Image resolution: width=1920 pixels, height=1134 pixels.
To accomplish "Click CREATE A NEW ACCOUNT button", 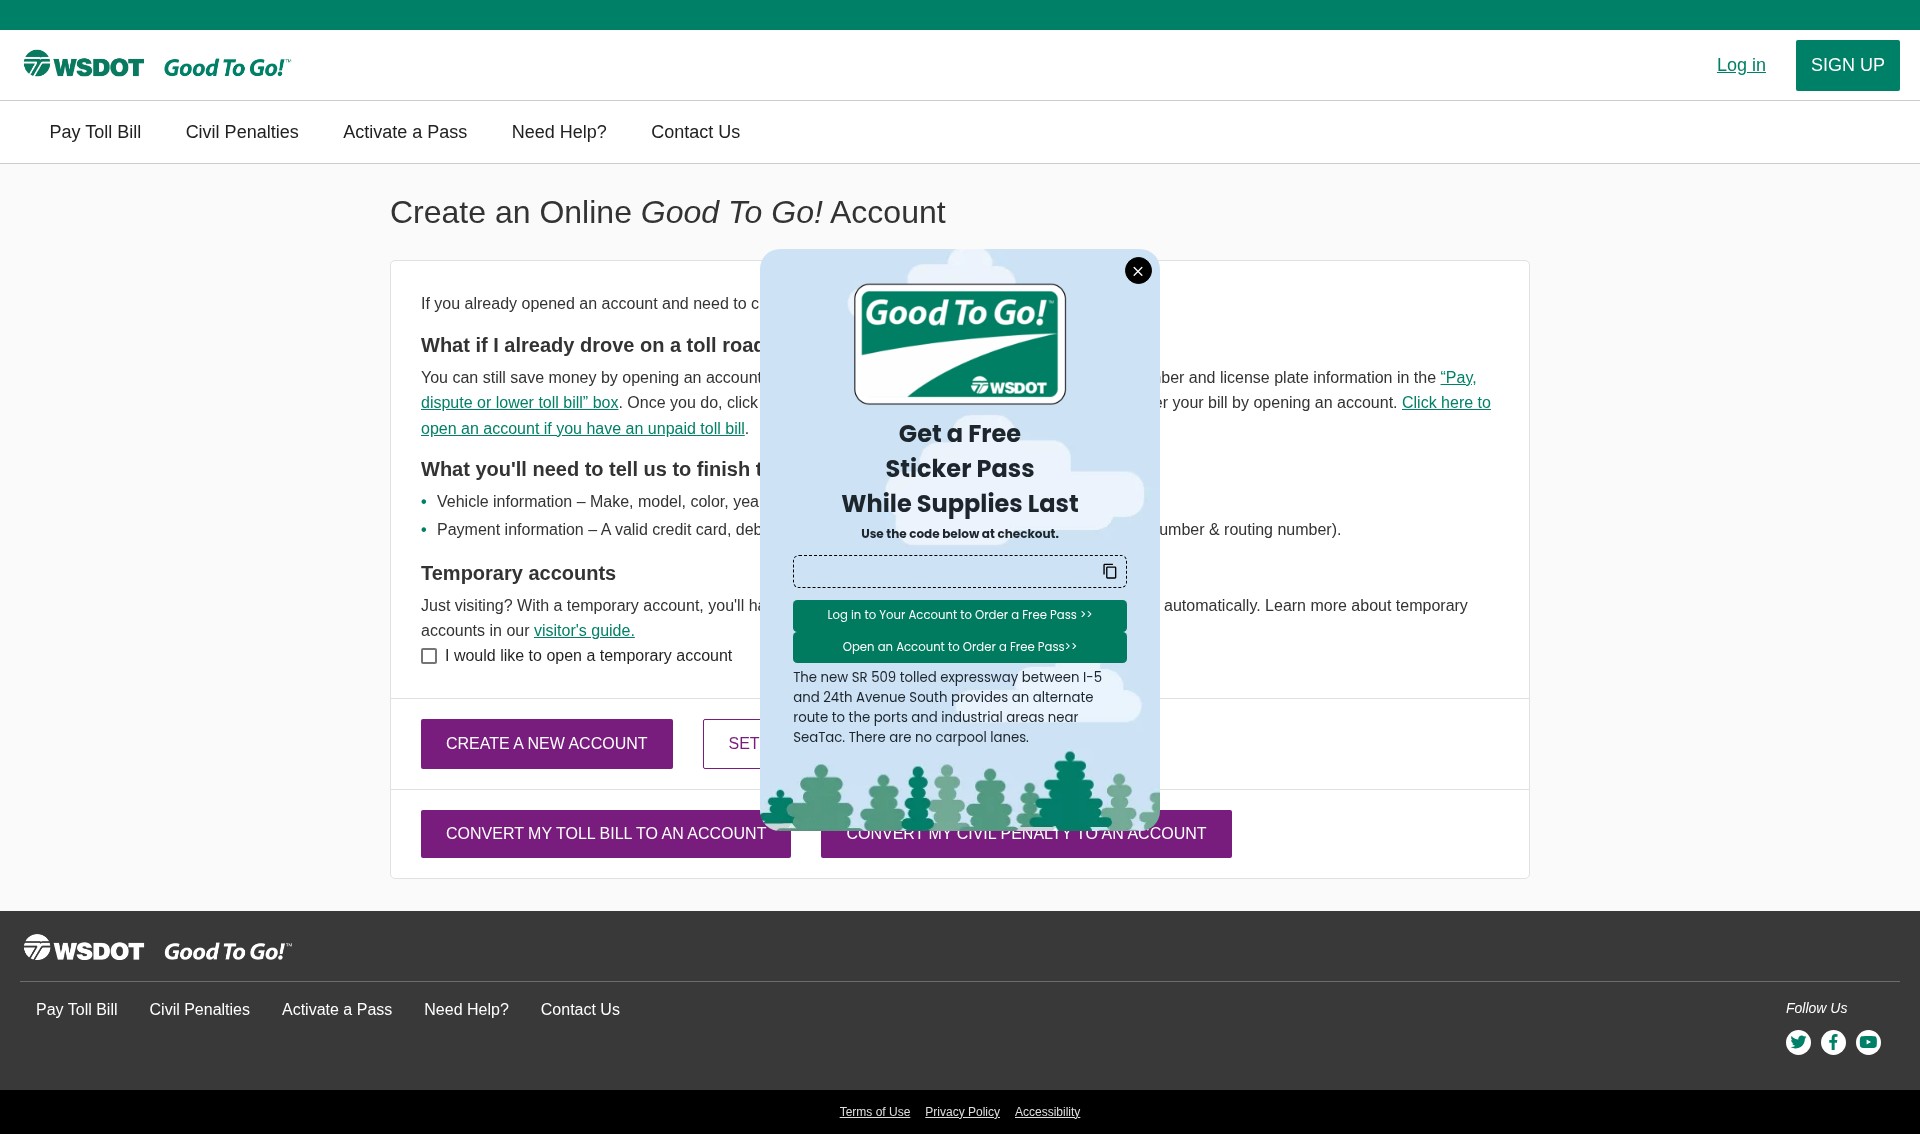I will pyautogui.click(x=547, y=744).
